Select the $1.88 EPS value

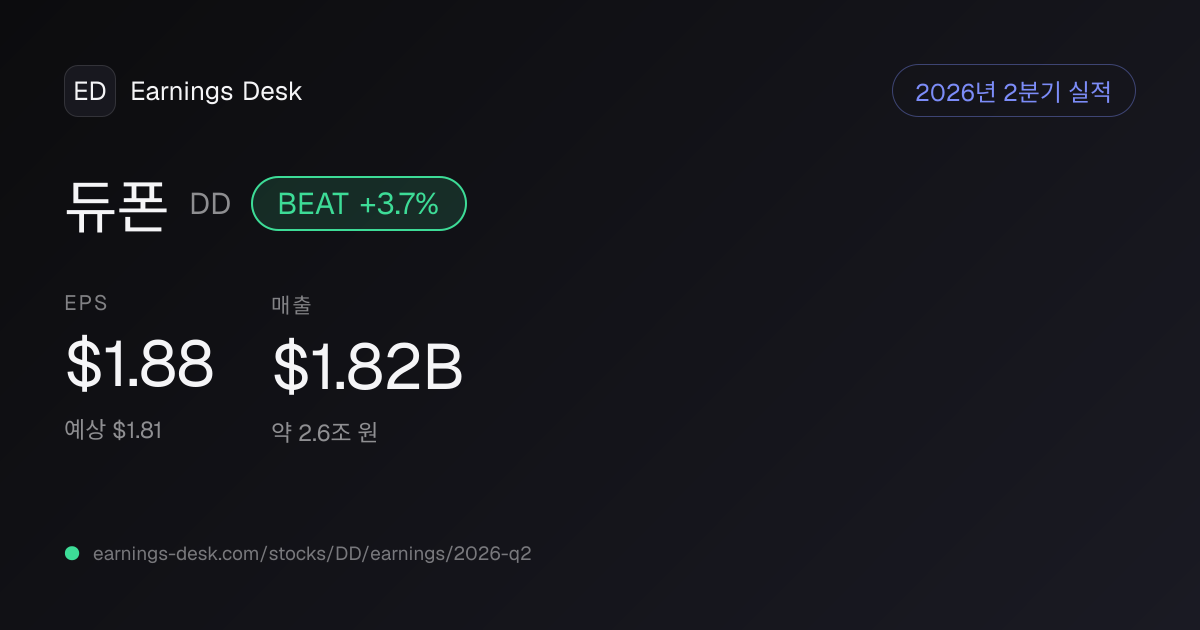140,364
